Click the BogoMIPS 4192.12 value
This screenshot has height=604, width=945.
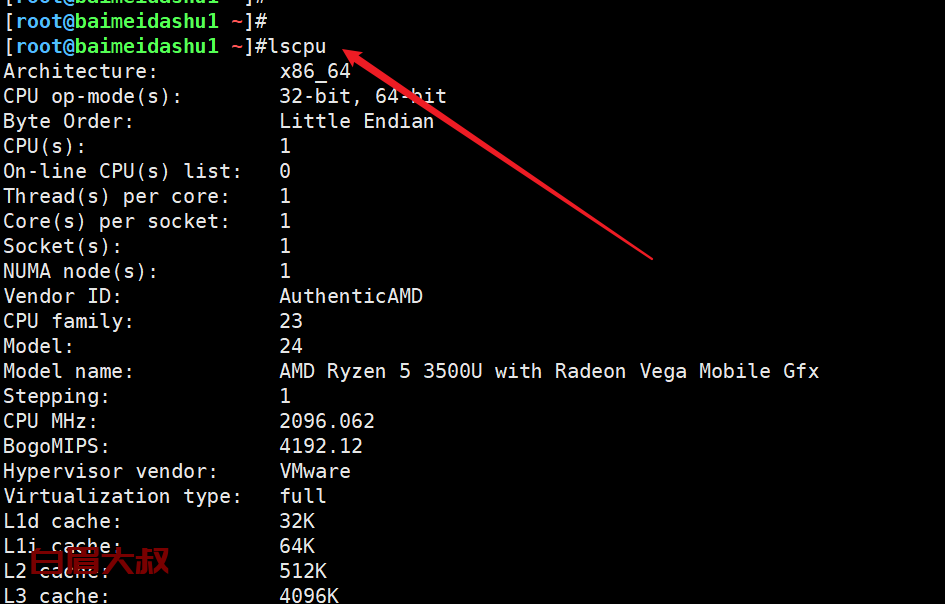pos(321,446)
